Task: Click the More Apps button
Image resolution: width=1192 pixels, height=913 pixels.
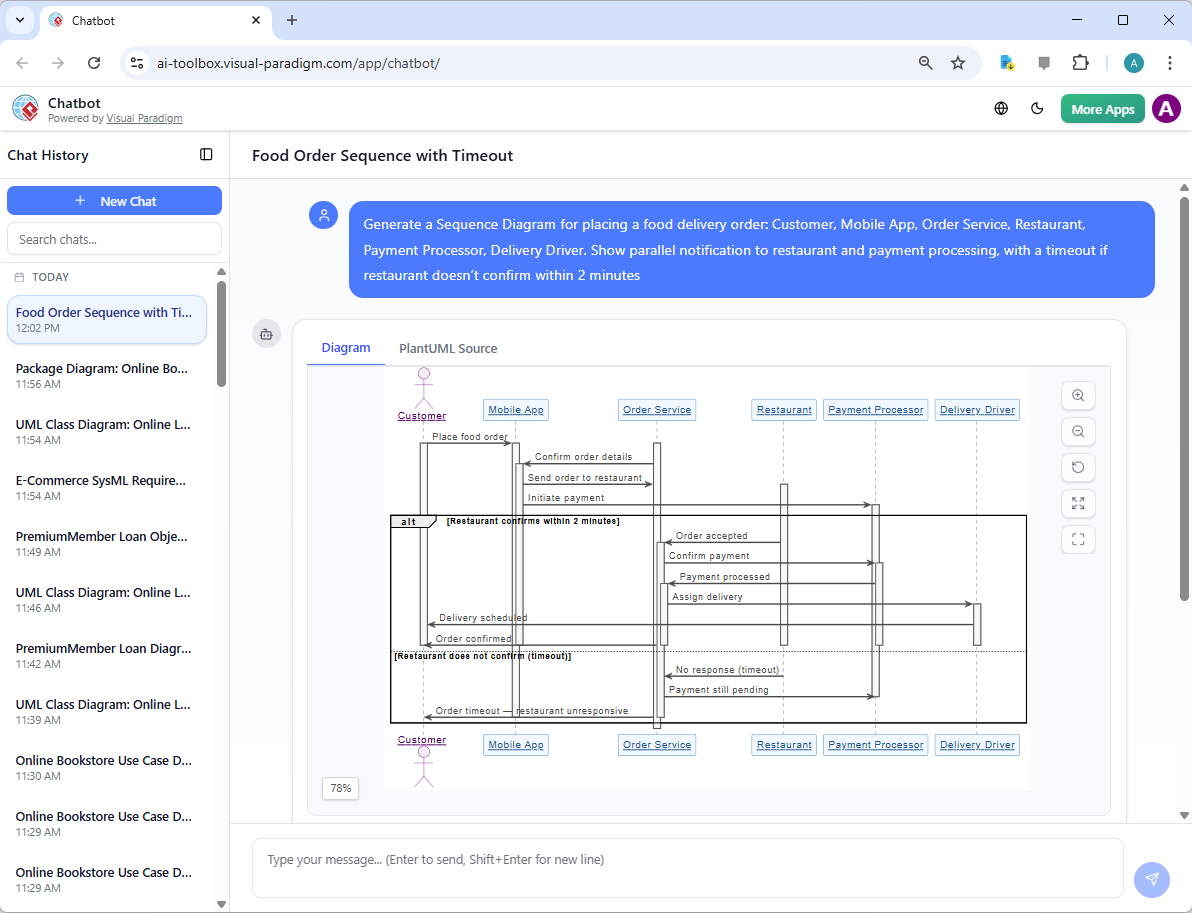Action: tap(1103, 109)
